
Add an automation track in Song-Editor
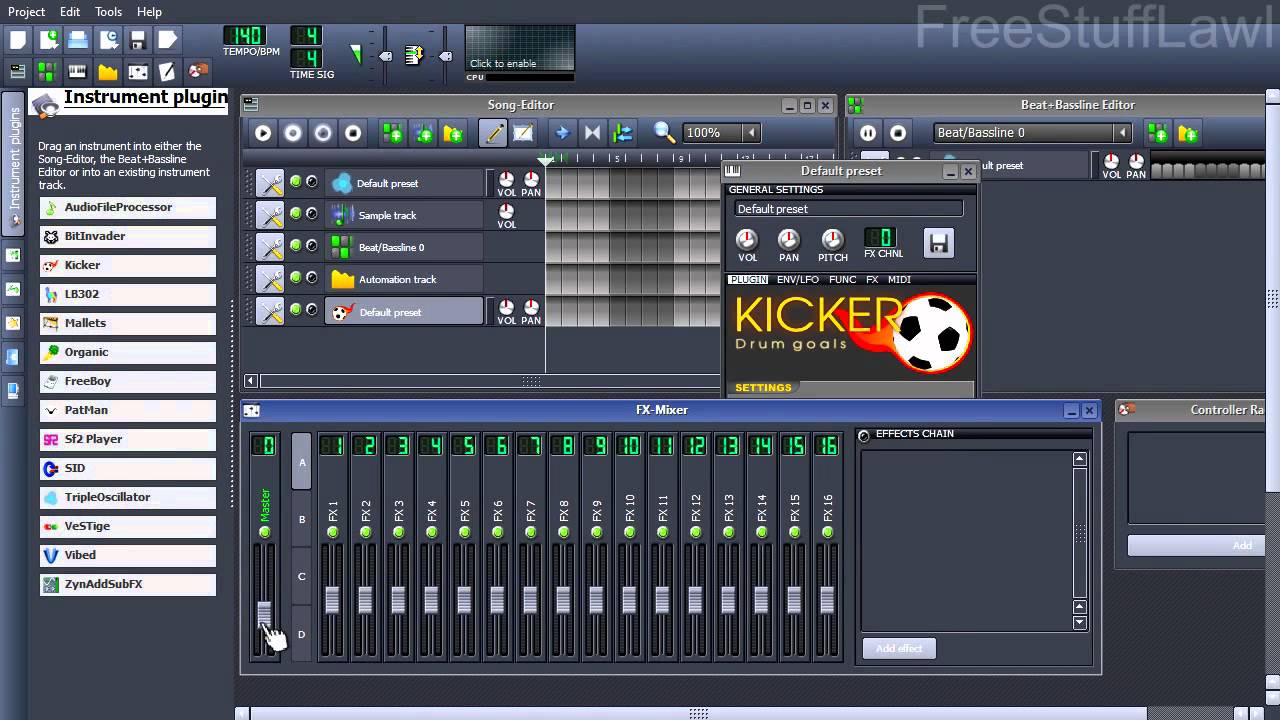coord(453,133)
